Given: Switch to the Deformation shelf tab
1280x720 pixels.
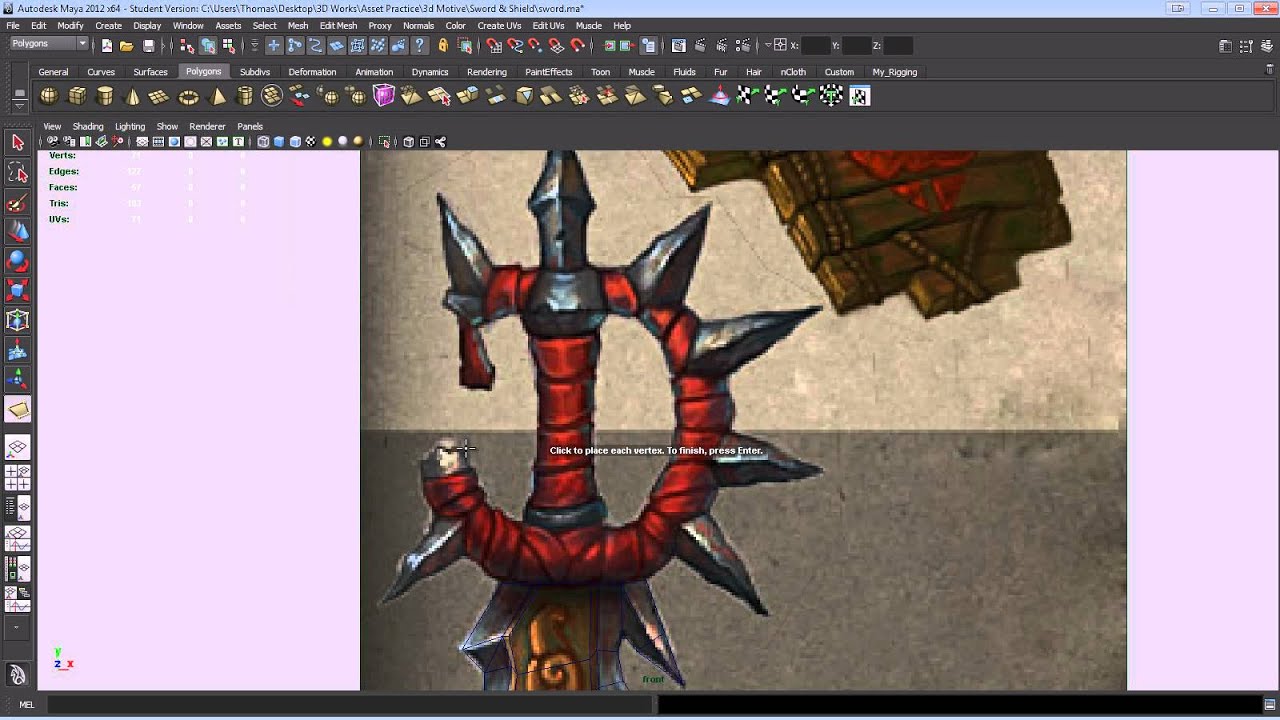Looking at the screenshot, I should [x=312, y=72].
